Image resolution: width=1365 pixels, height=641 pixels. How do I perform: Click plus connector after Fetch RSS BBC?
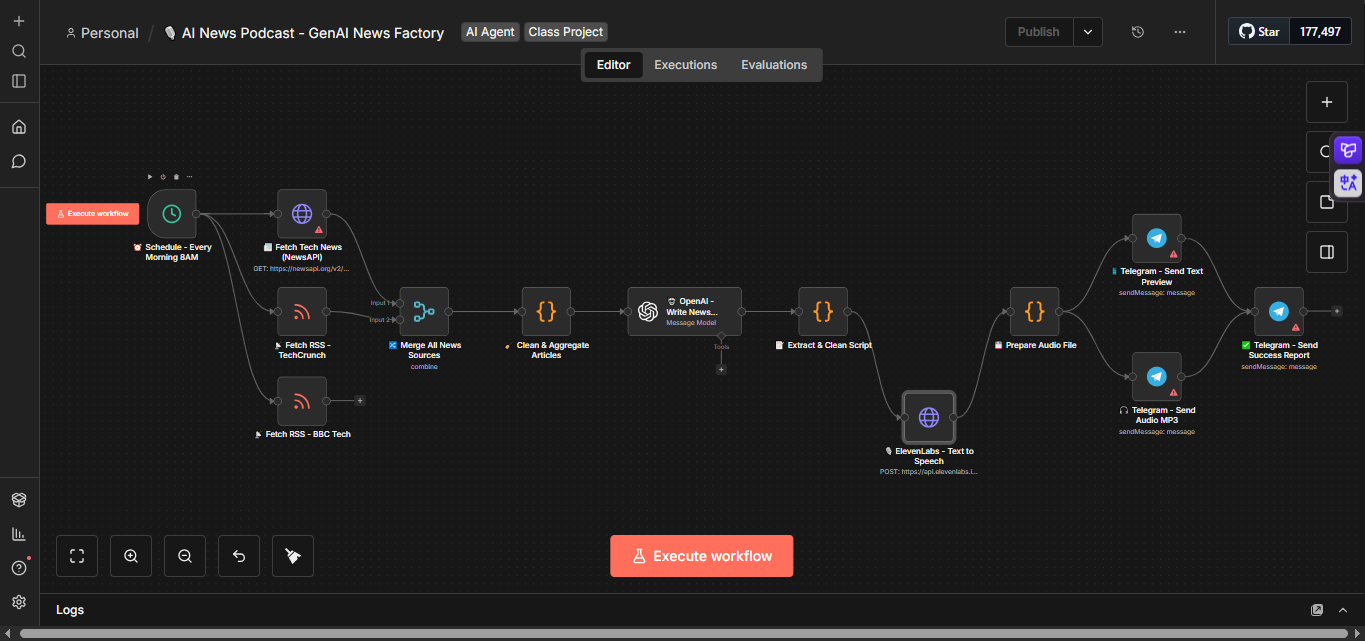pos(360,401)
